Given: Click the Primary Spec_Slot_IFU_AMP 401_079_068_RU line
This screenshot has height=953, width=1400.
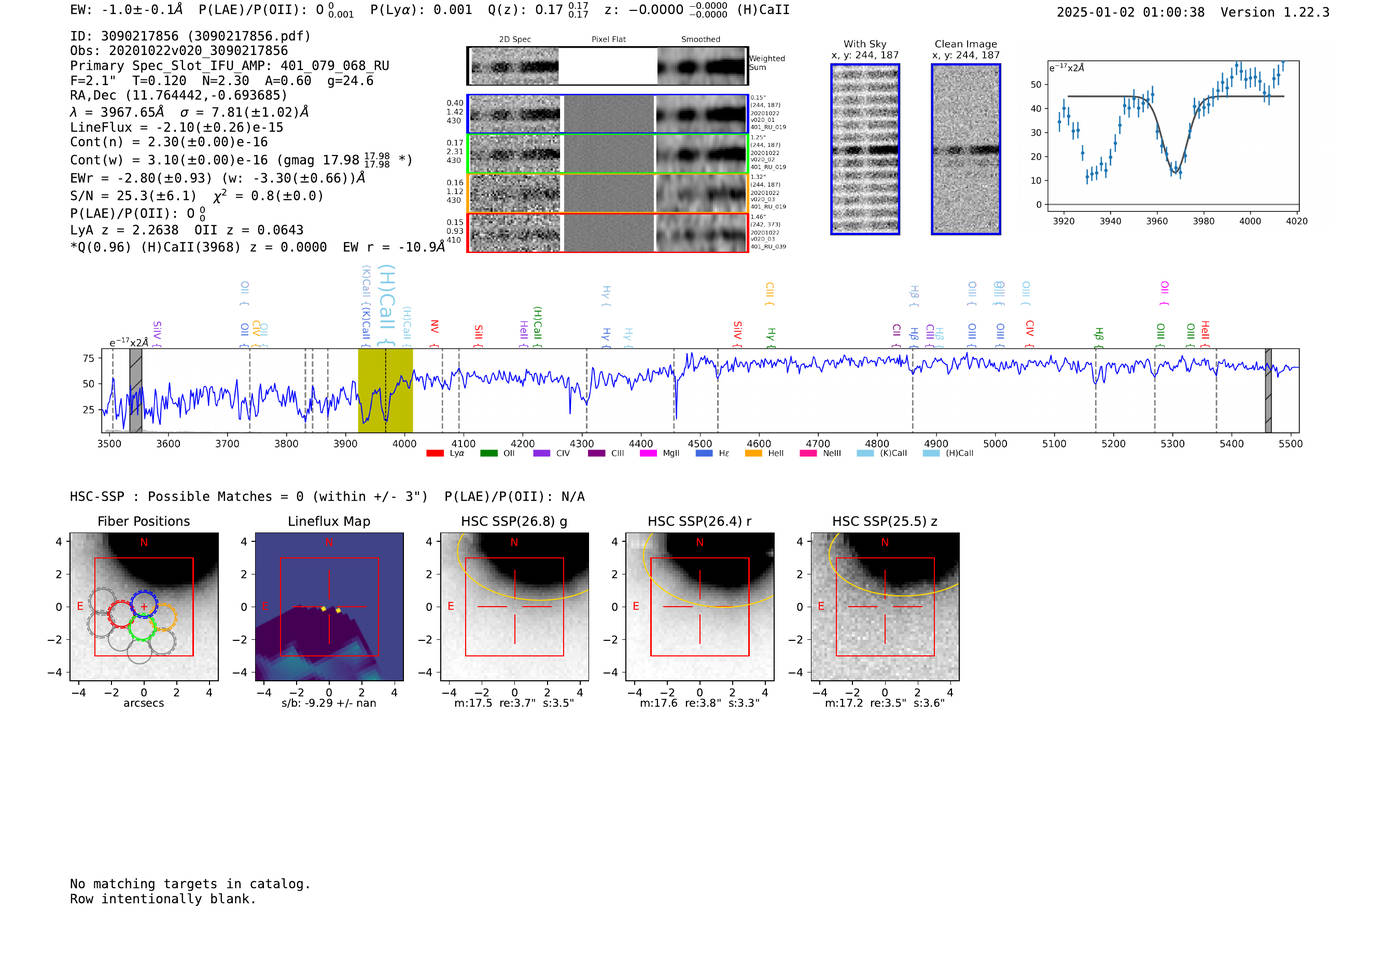Looking at the screenshot, I should coord(230,66).
